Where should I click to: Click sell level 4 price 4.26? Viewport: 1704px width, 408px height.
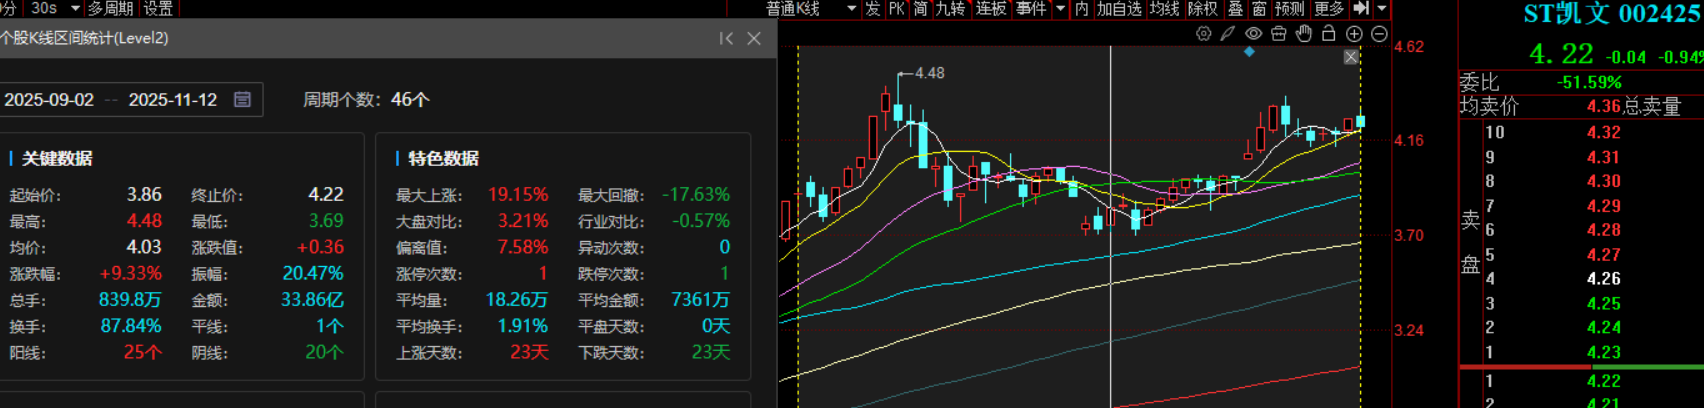click(x=1603, y=279)
